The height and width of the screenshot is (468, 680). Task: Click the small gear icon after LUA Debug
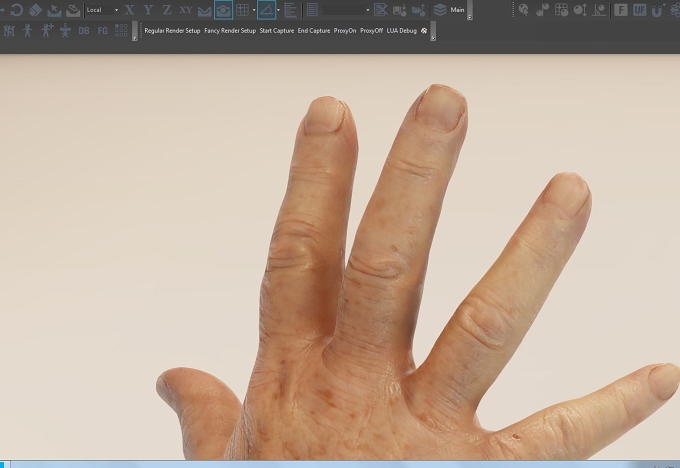point(424,31)
